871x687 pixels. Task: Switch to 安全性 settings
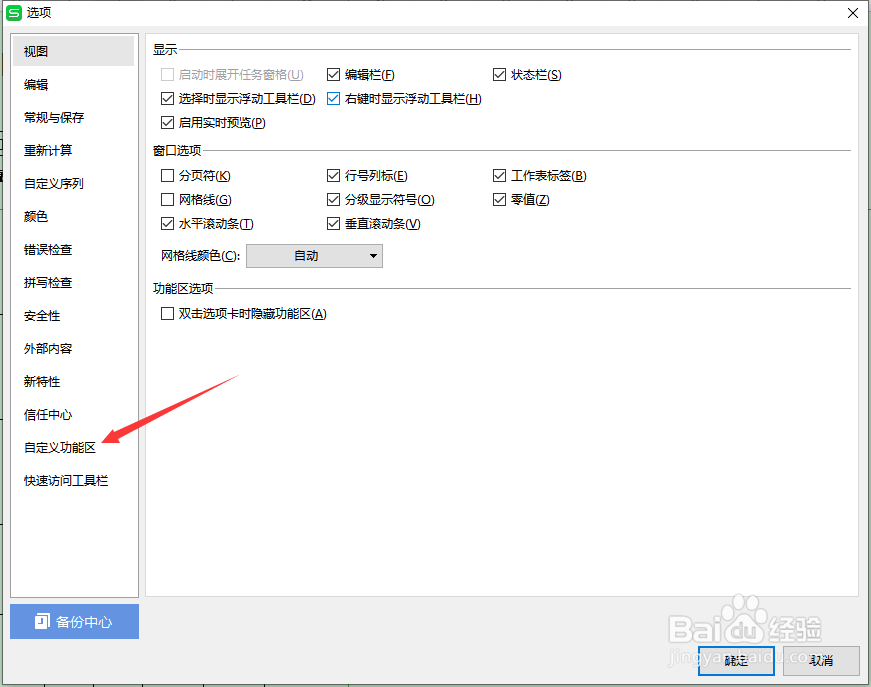point(42,315)
